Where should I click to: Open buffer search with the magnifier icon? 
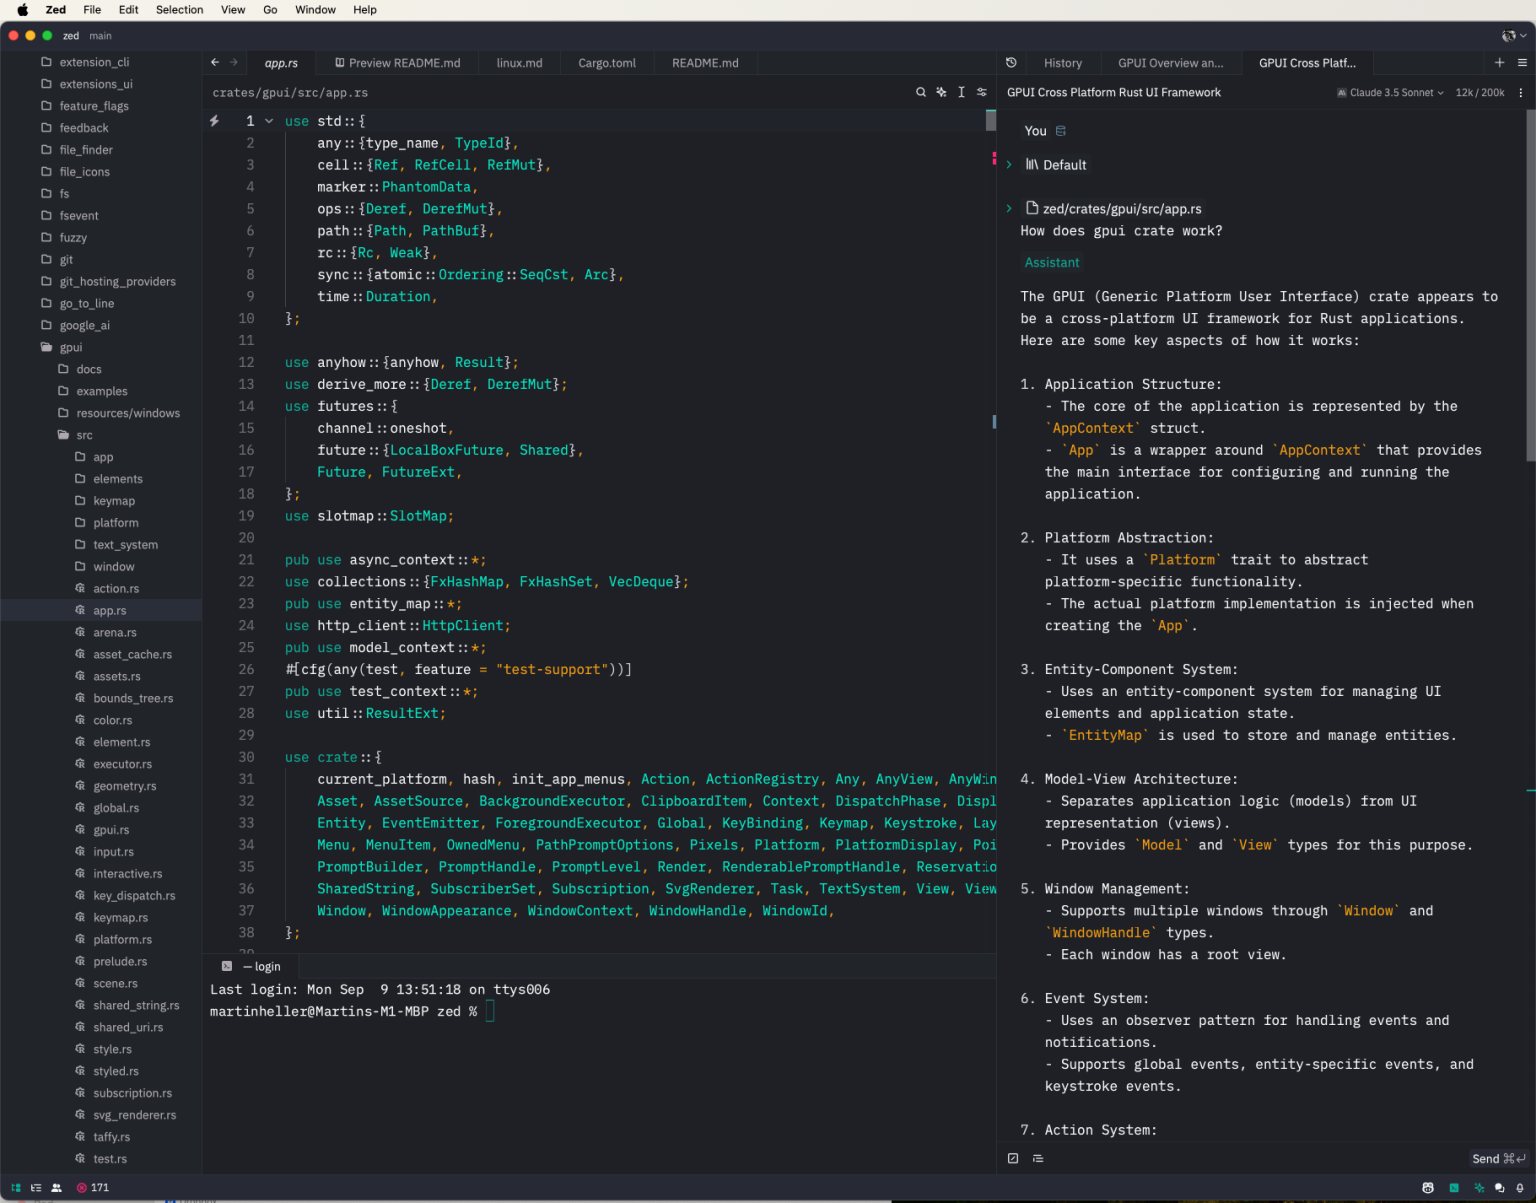pos(920,91)
